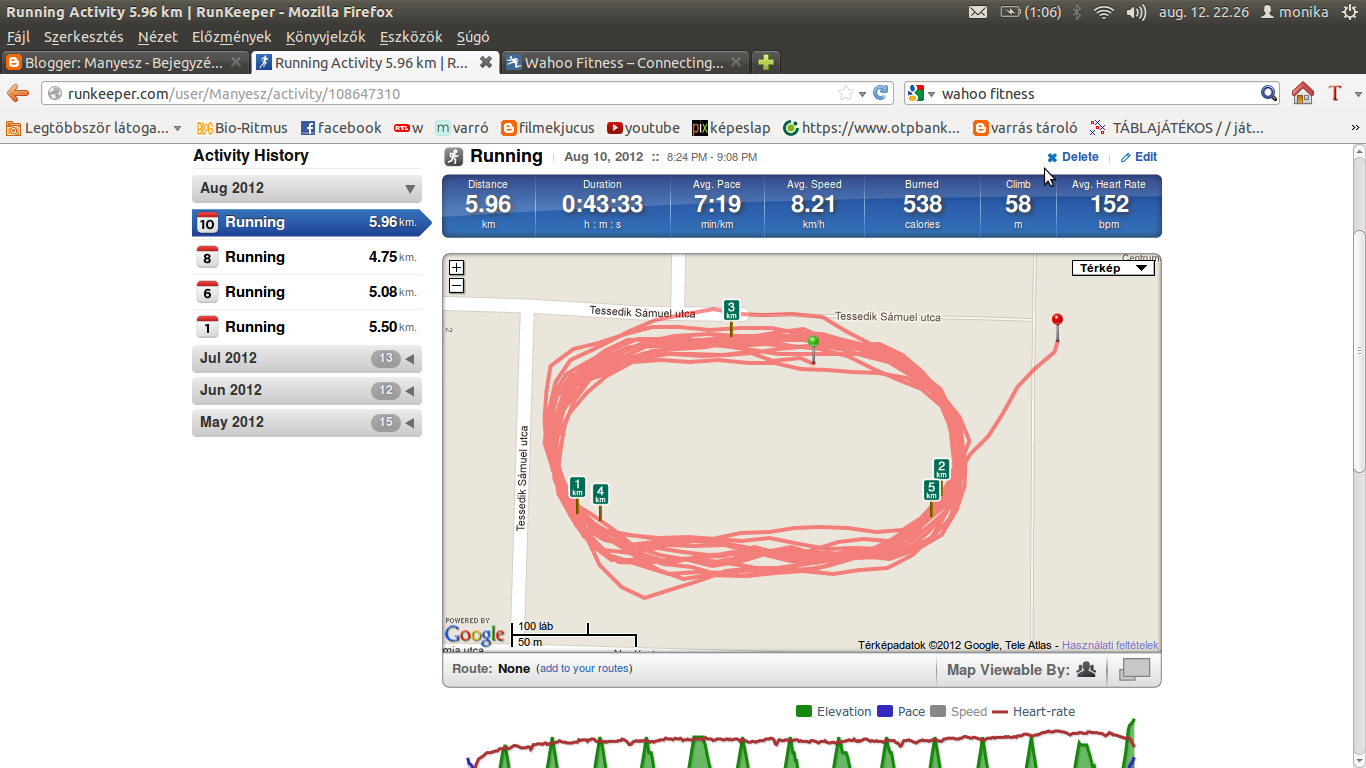Open the Előzmények menu
1366x768 pixels.
tap(231, 37)
